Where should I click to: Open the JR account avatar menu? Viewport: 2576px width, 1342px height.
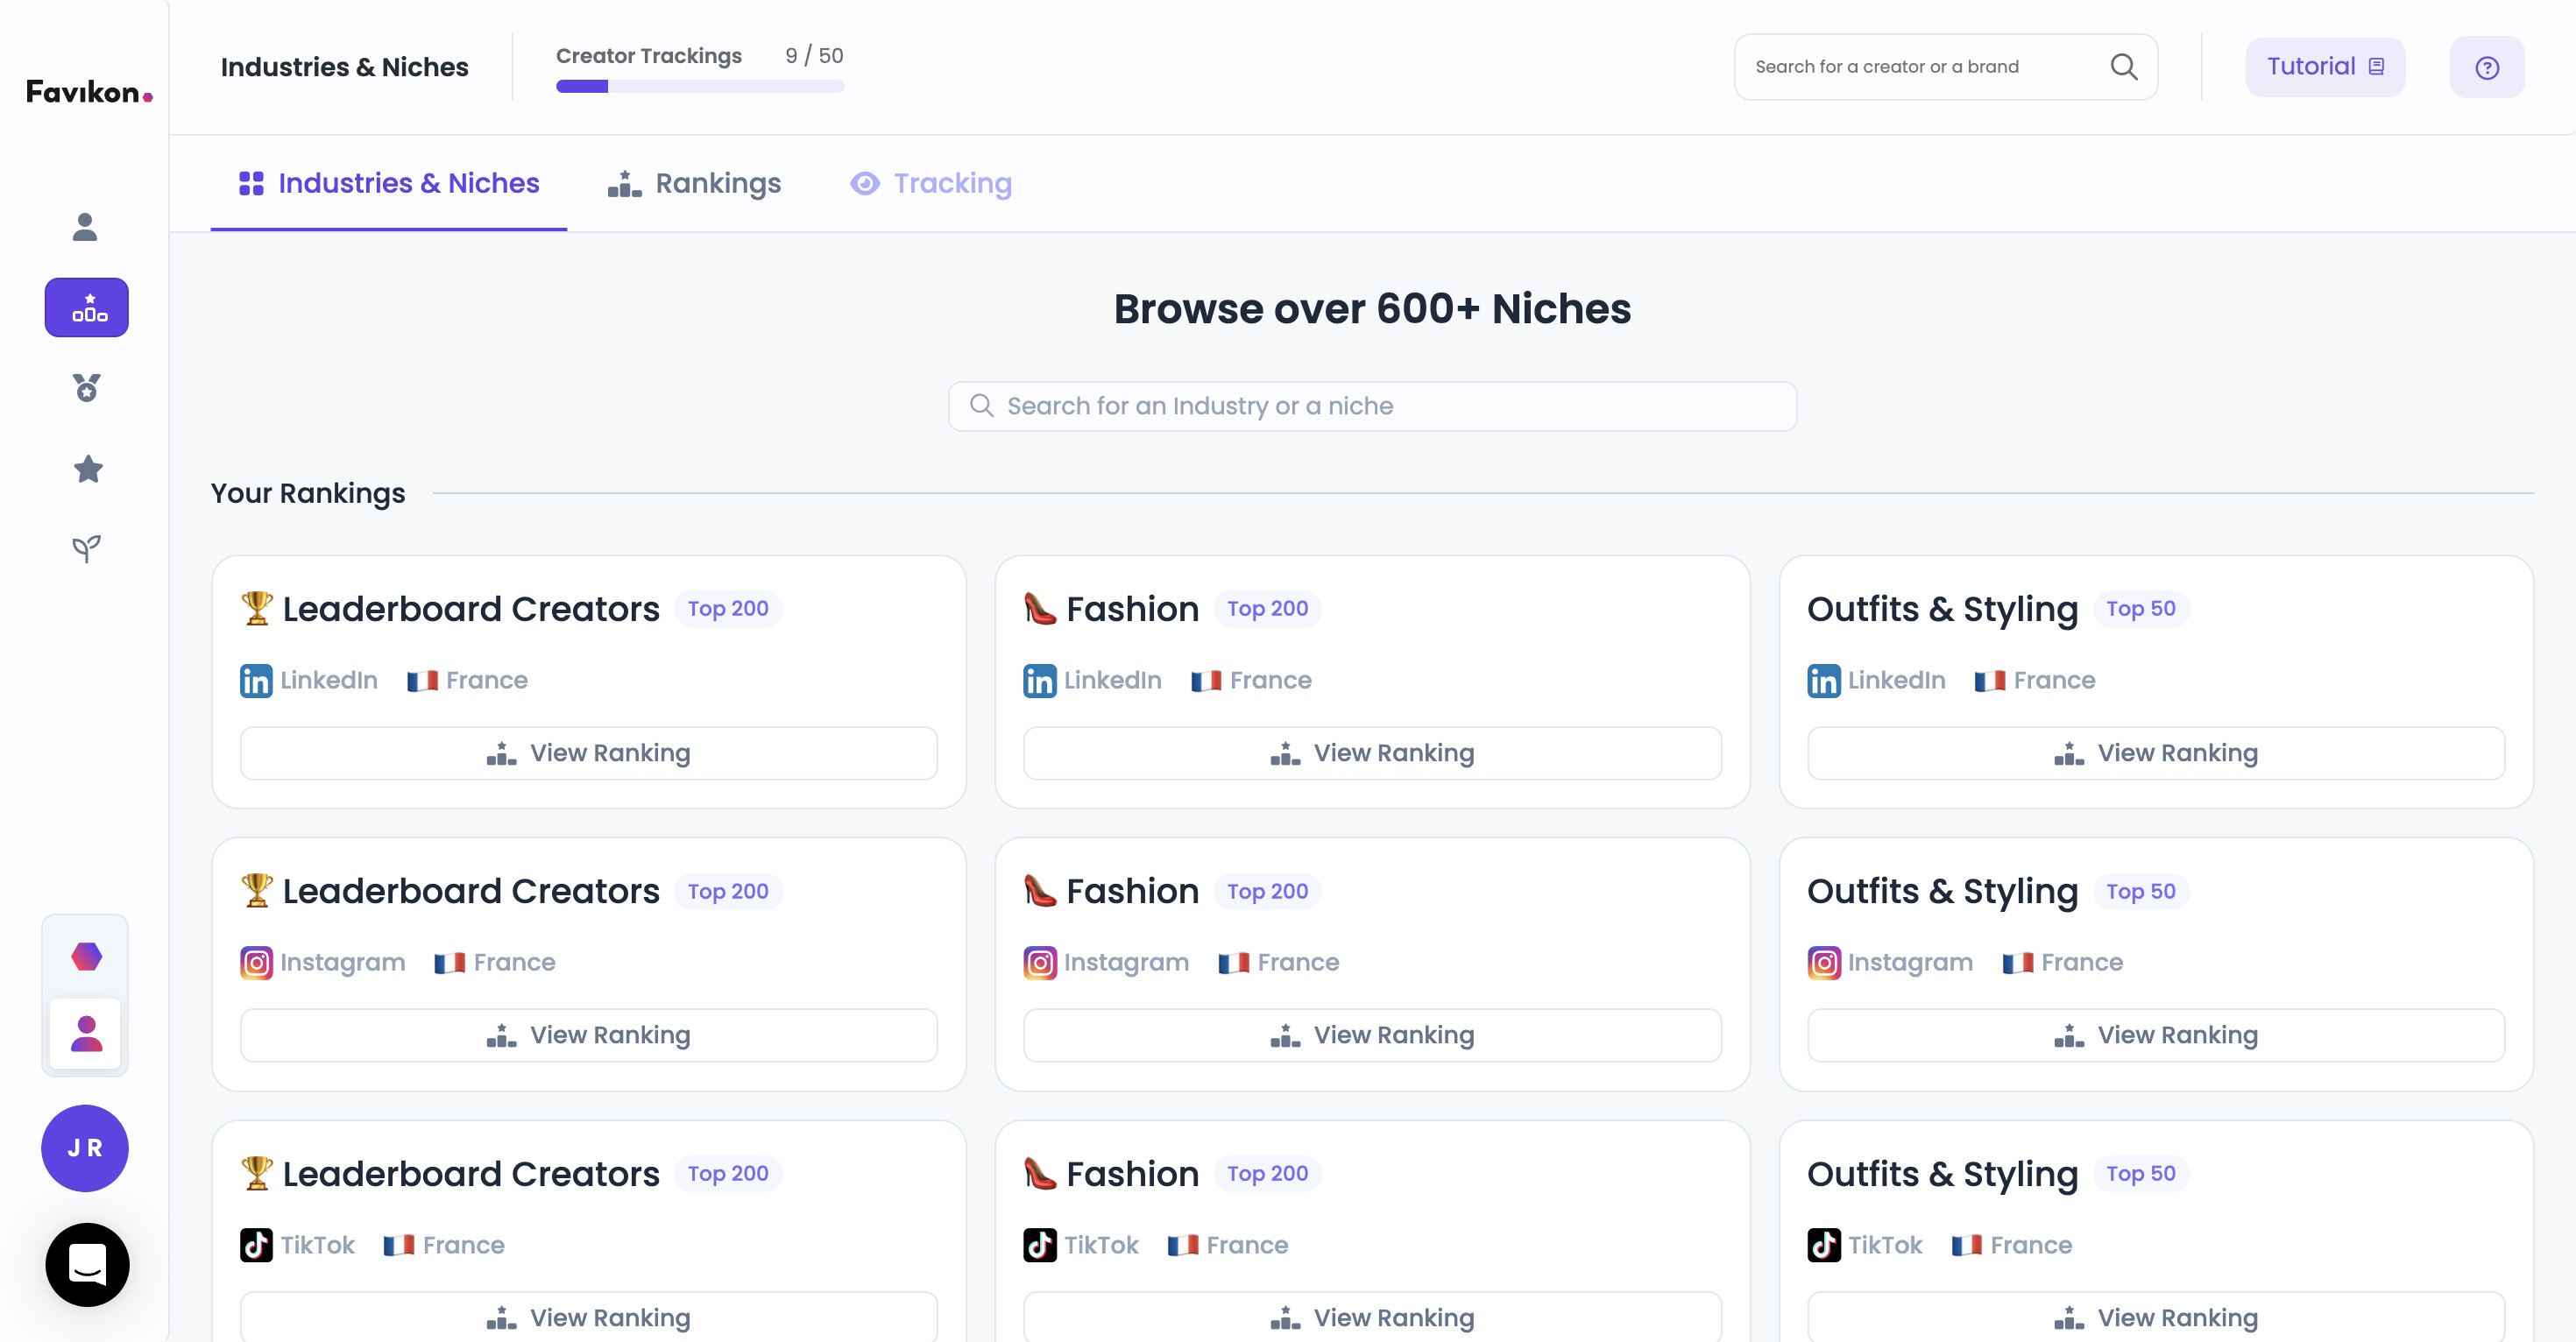[x=85, y=1147]
